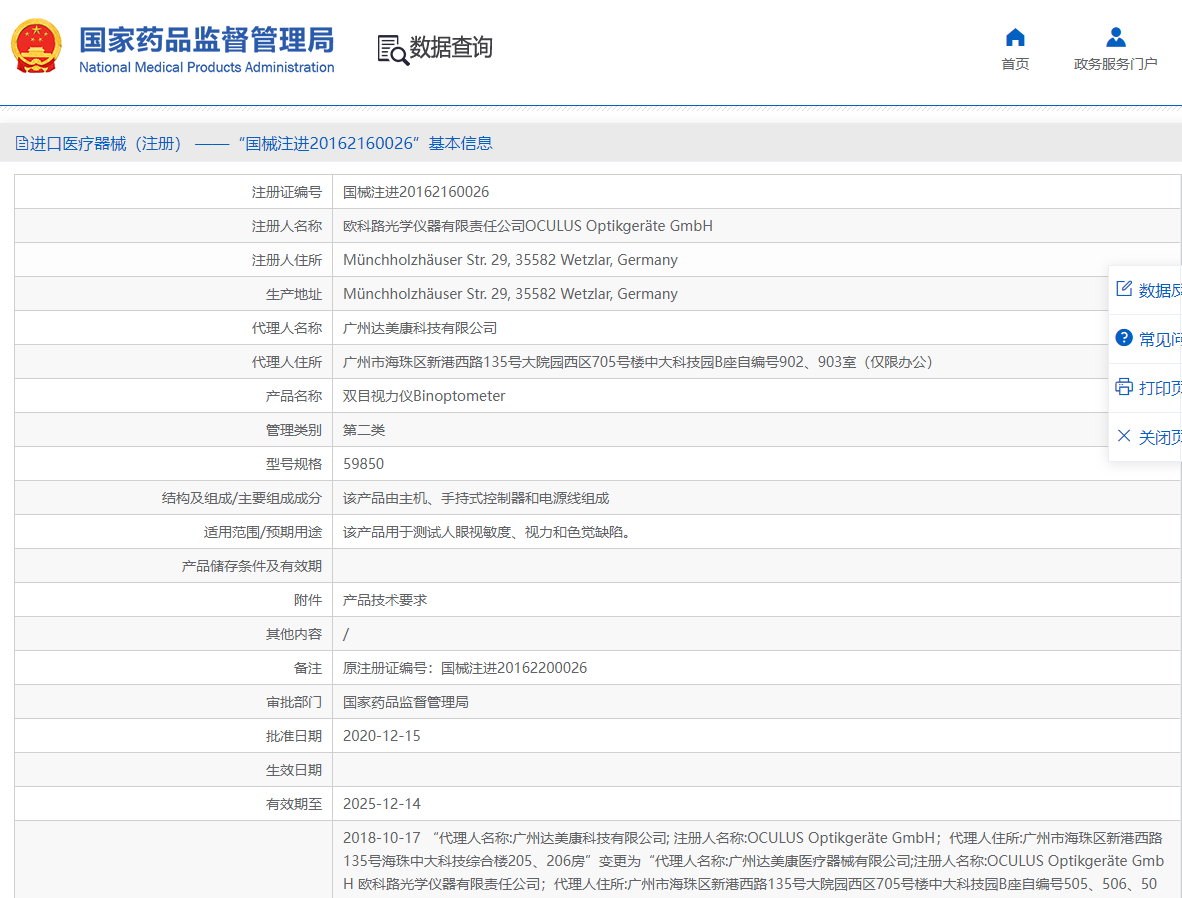The width and height of the screenshot is (1182, 898).
Task: Select agent name 广州达美康科技有限公司
Action: click(x=420, y=328)
